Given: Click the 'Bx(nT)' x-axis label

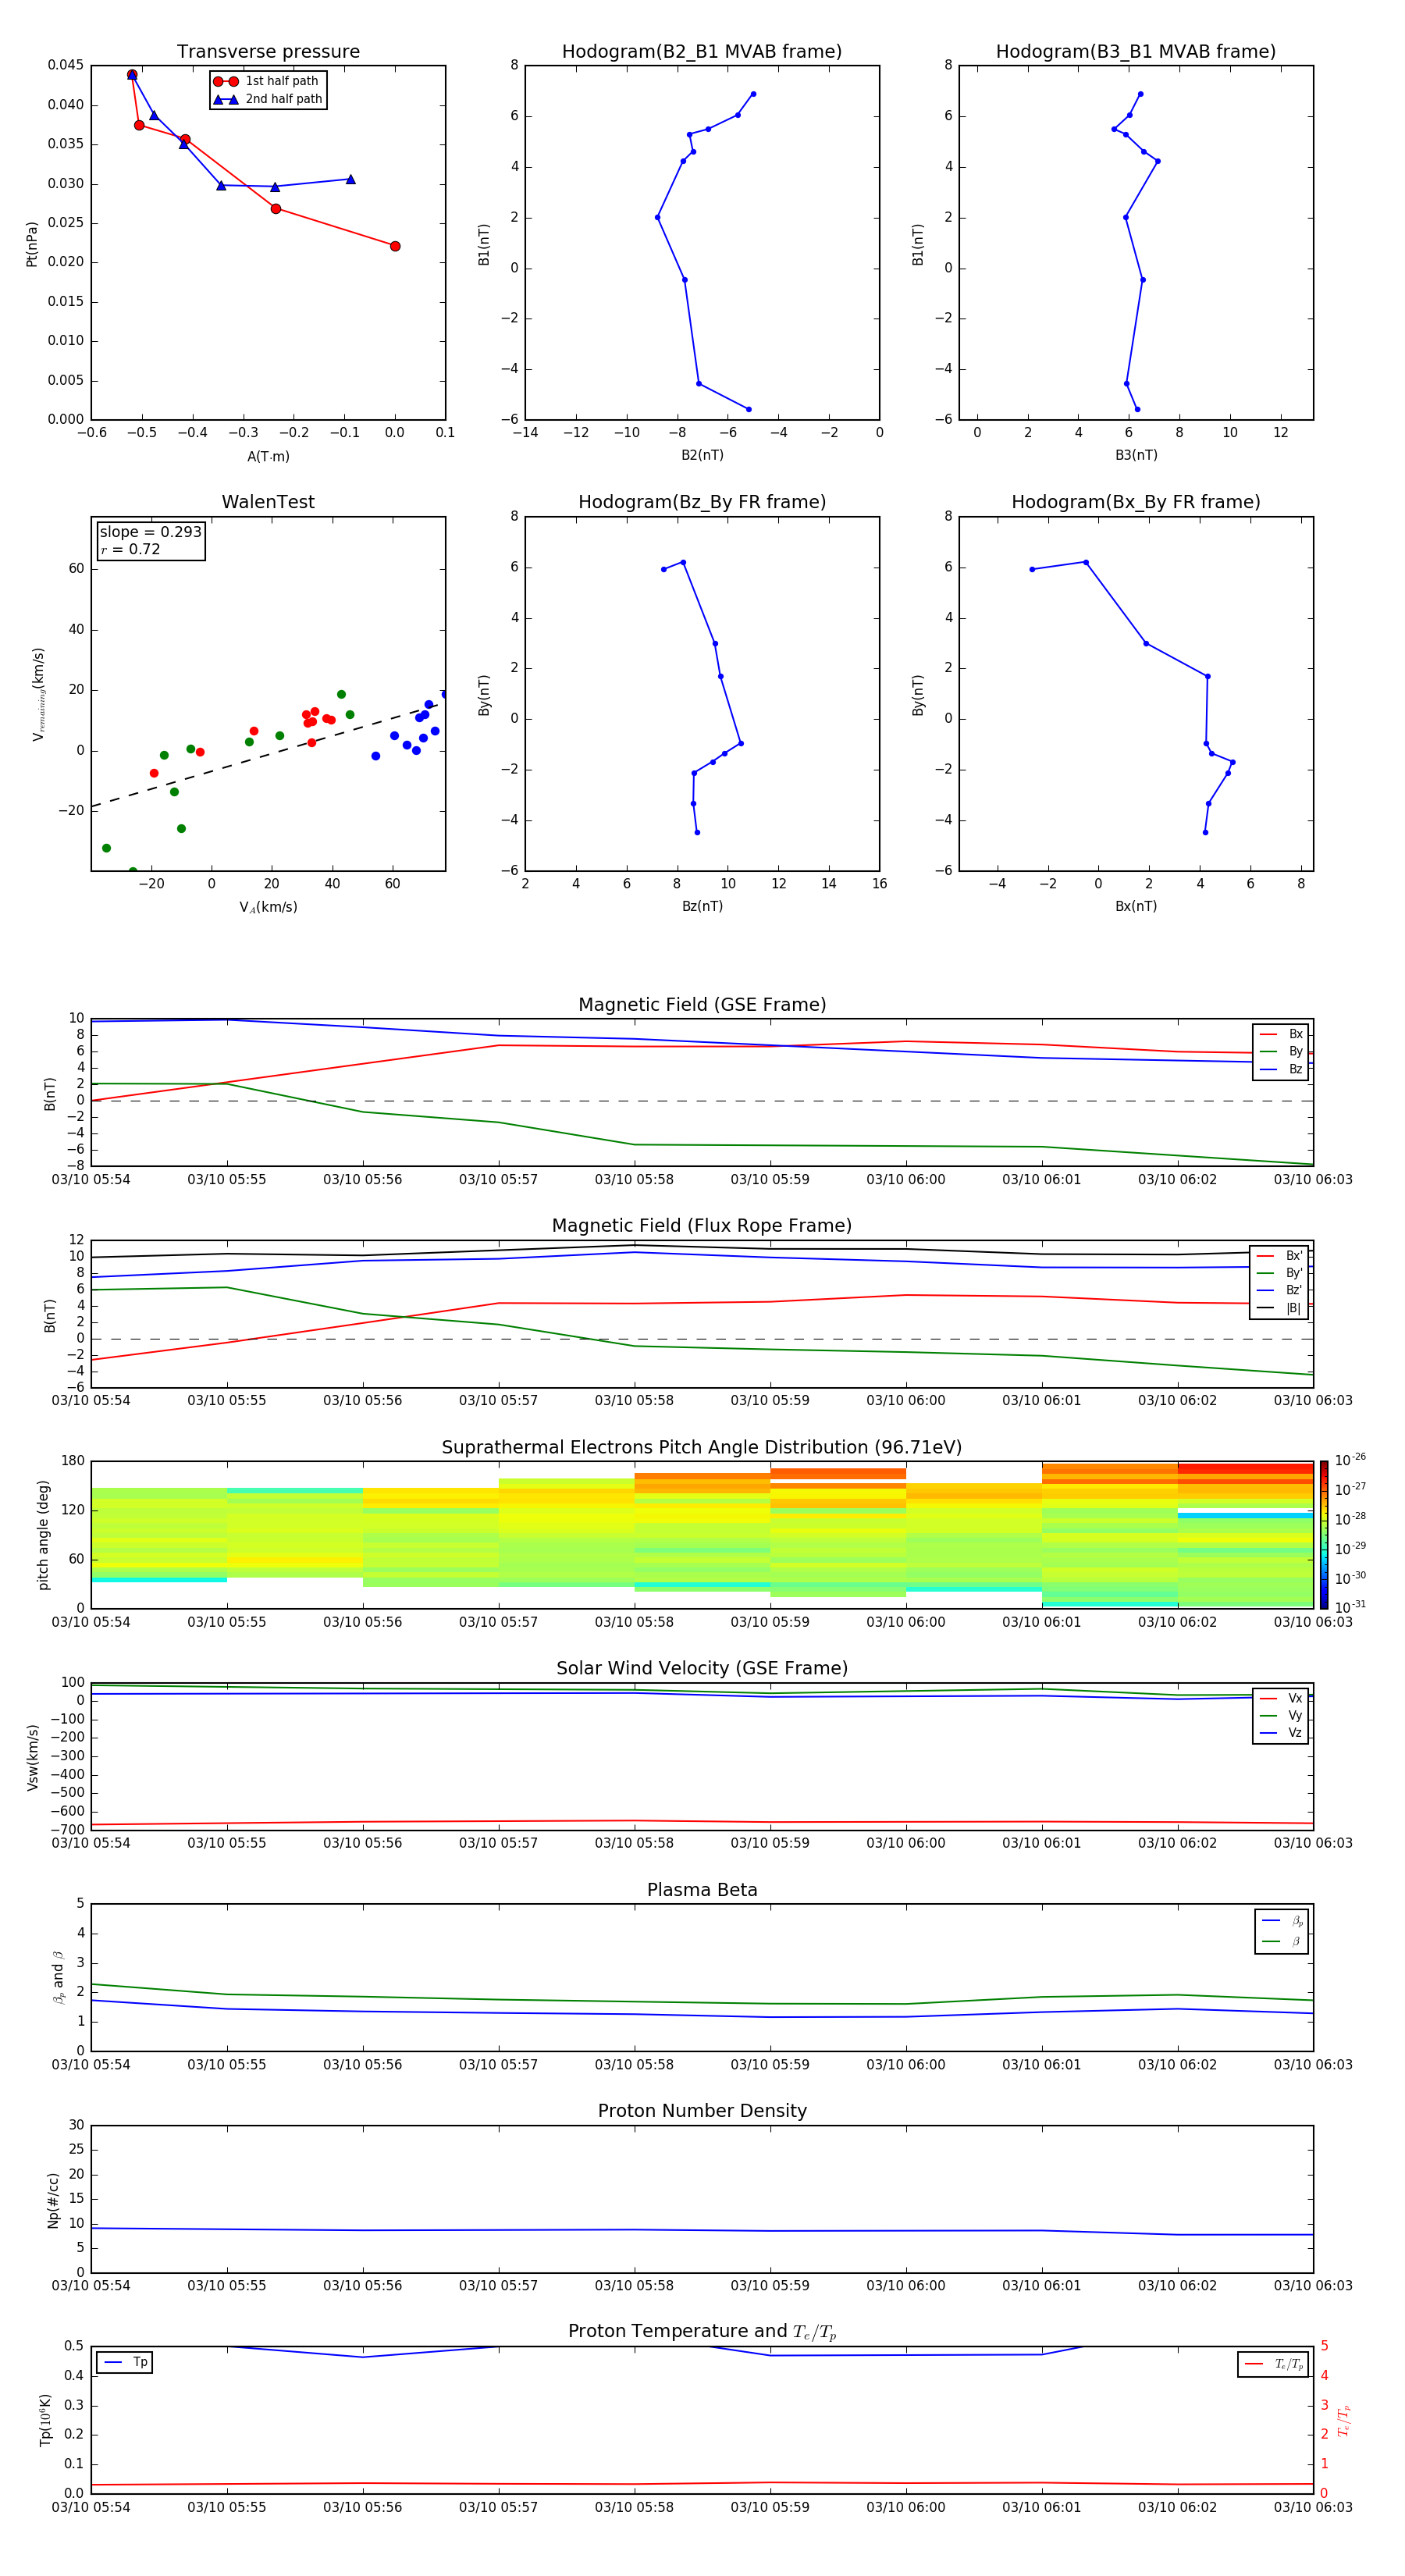Looking at the screenshot, I should (x=1136, y=906).
